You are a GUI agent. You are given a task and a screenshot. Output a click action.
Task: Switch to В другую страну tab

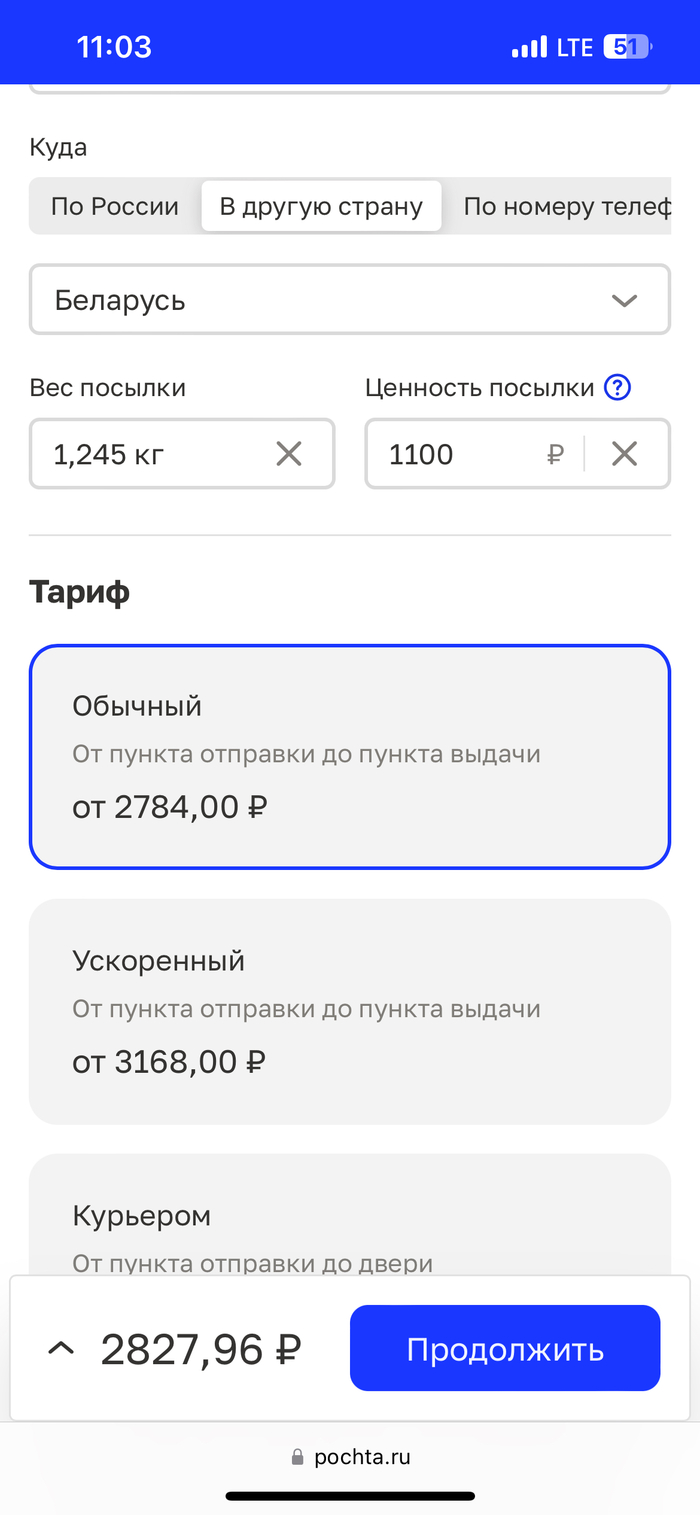tap(321, 207)
